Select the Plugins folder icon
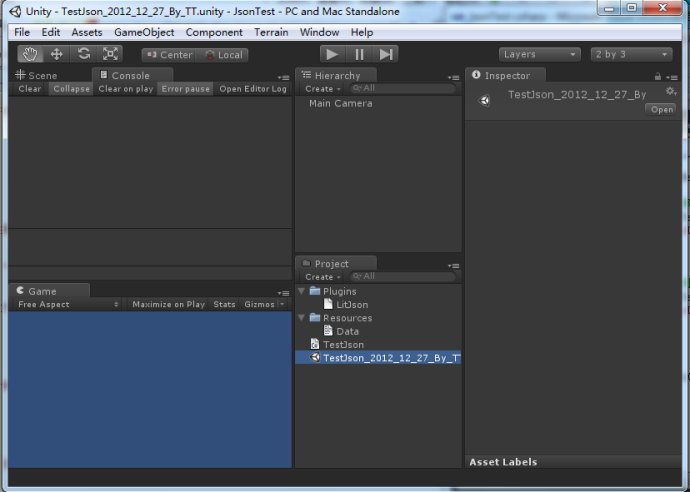 tap(315, 291)
